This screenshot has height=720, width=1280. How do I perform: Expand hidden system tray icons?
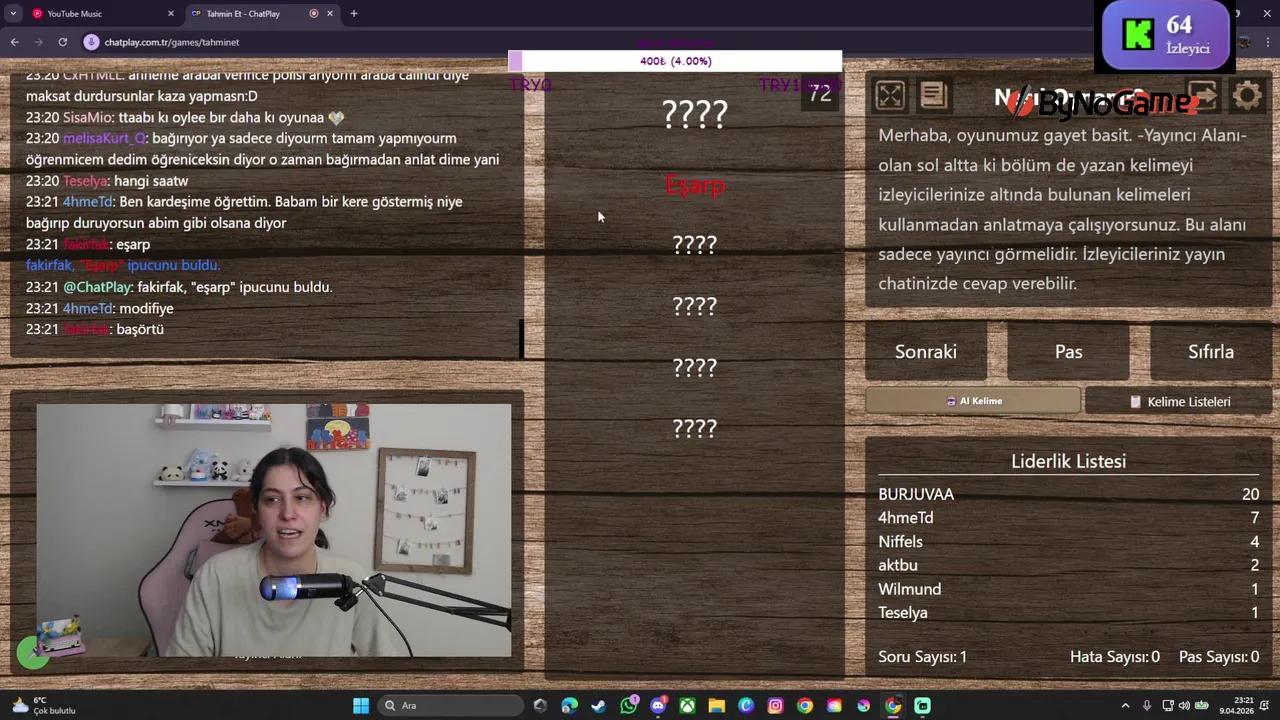(1126, 705)
